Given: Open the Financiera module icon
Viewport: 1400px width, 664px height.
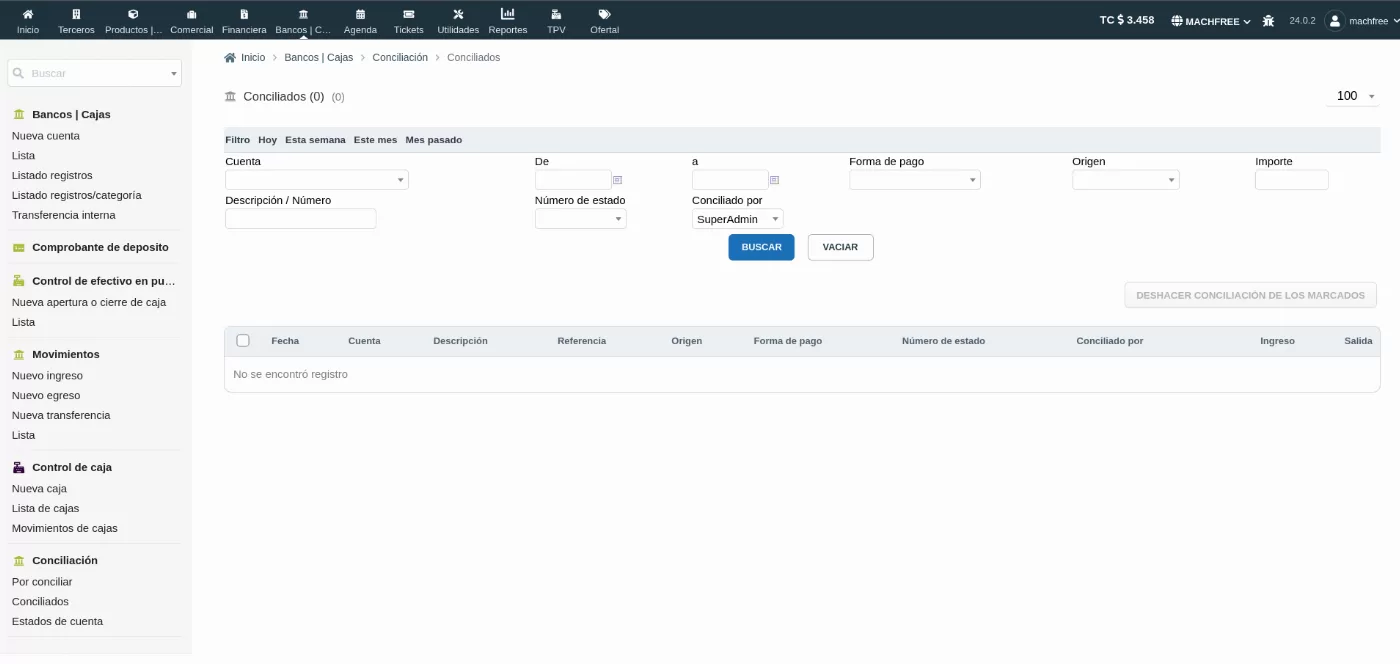Looking at the screenshot, I should 244,14.
